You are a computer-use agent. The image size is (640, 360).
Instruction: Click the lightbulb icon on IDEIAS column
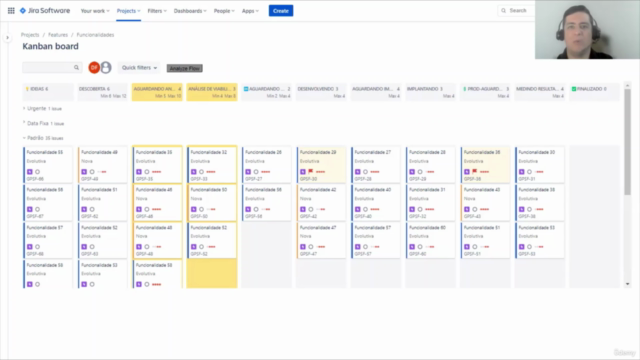coord(27,89)
